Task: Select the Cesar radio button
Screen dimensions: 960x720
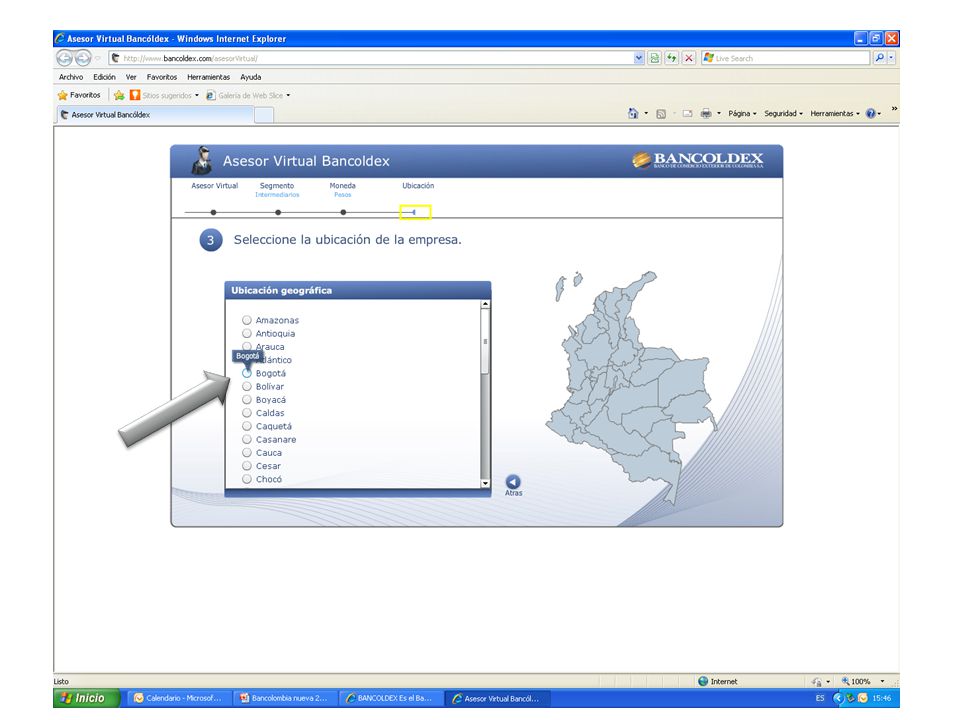Action: pos(247,466)
